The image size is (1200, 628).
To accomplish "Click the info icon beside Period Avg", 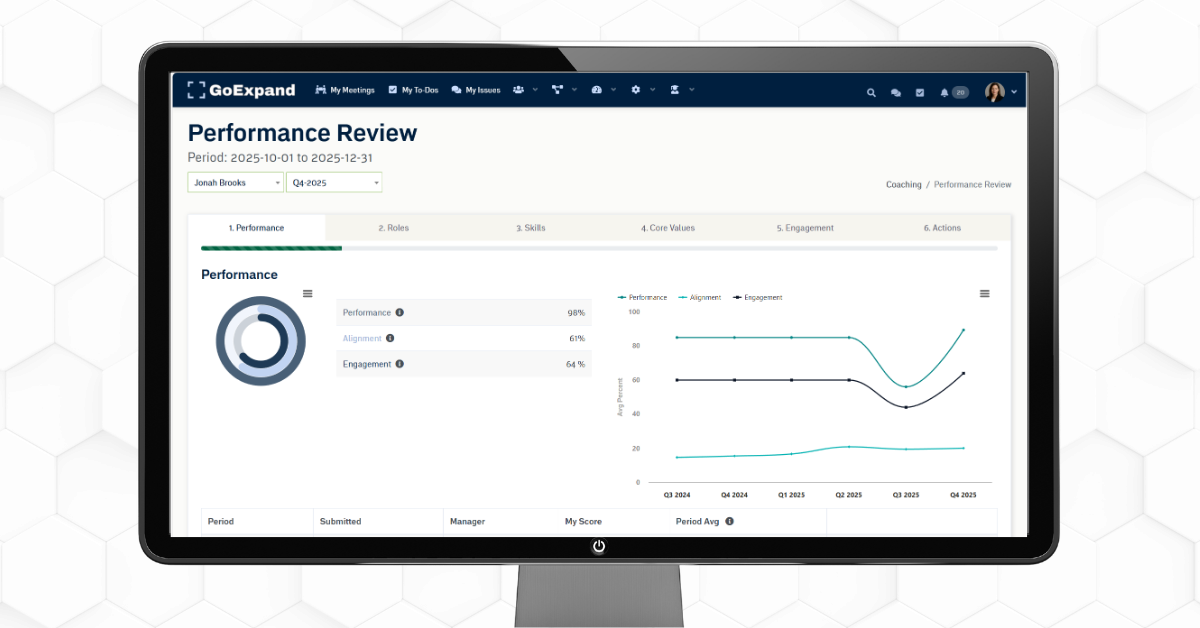I will (x=729, y=521).
